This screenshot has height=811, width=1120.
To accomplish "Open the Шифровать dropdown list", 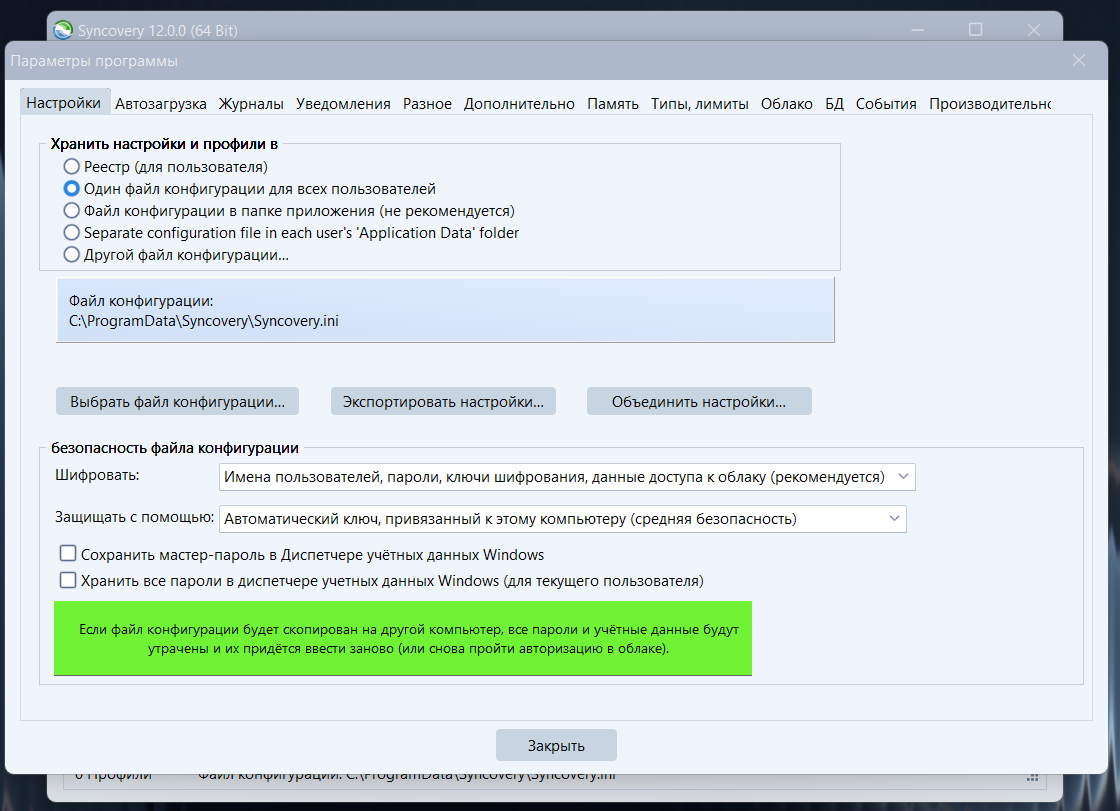I will click(566, 477).
